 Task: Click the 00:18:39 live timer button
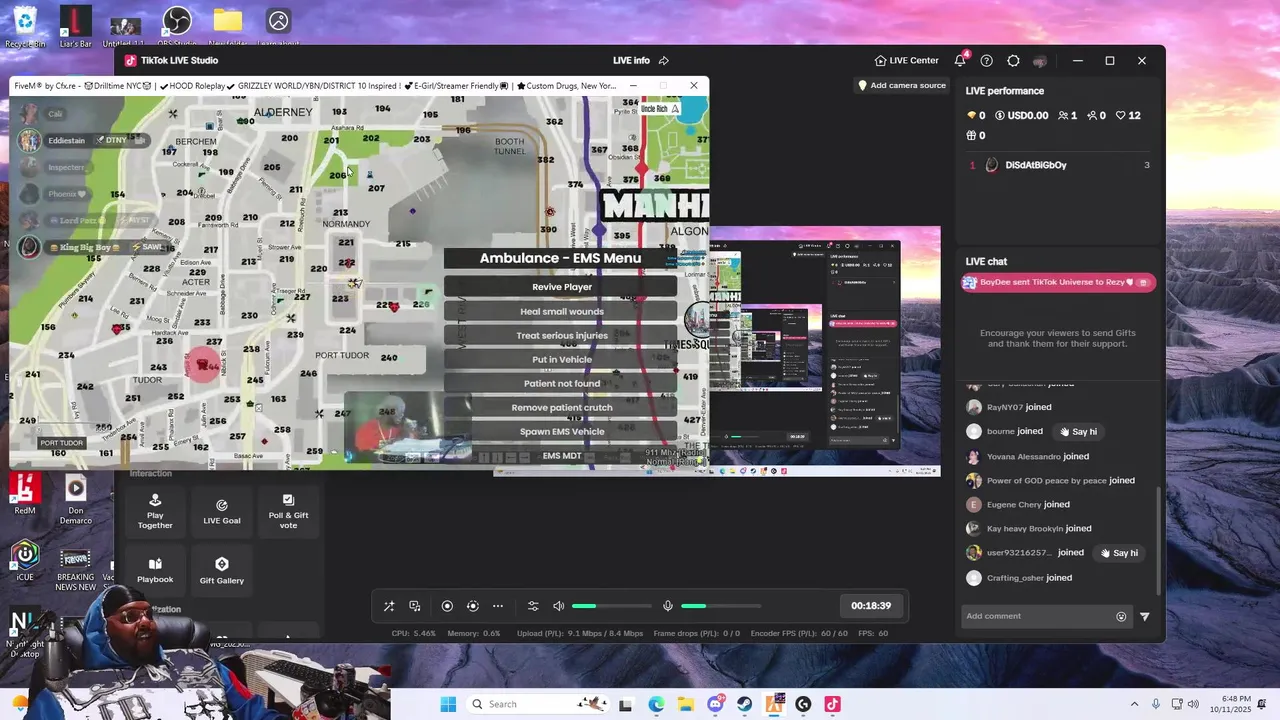(x=871, y=606)
